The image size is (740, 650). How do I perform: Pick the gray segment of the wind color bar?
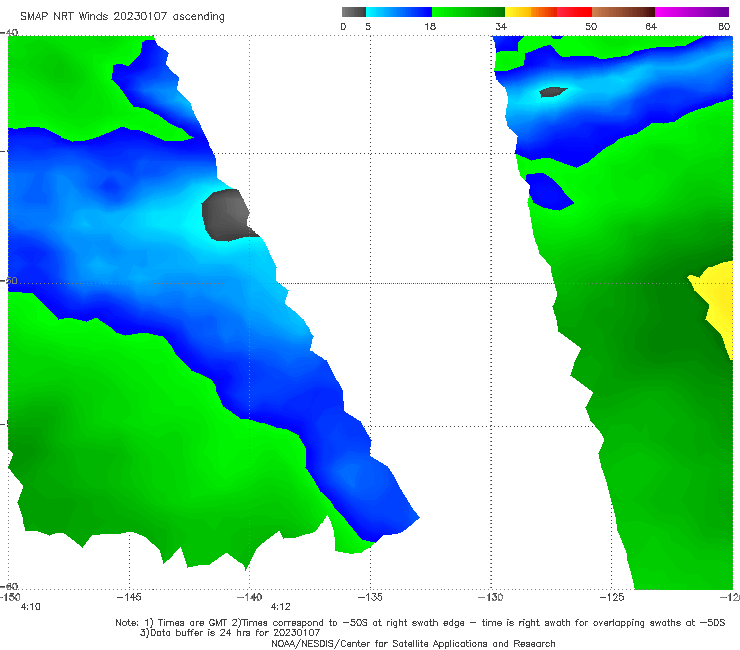pos(353,12)
